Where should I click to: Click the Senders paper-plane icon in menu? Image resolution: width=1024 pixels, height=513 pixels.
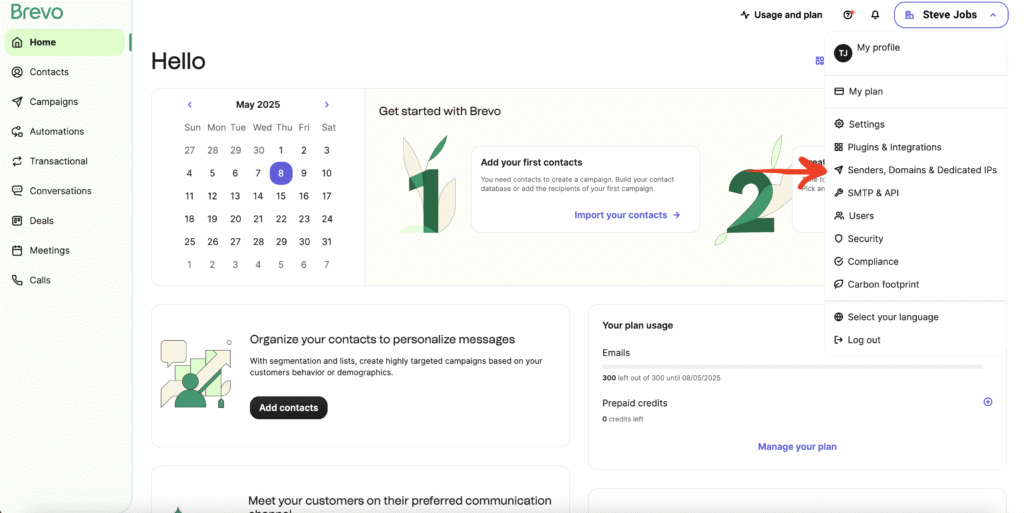point(839,170)
